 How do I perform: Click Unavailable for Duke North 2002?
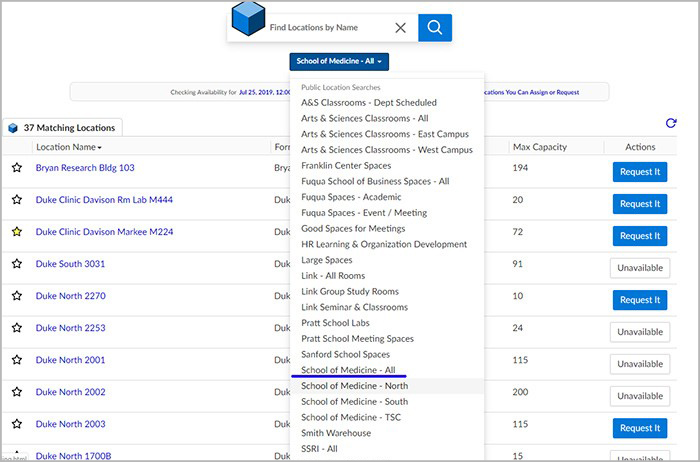[640, 396]
